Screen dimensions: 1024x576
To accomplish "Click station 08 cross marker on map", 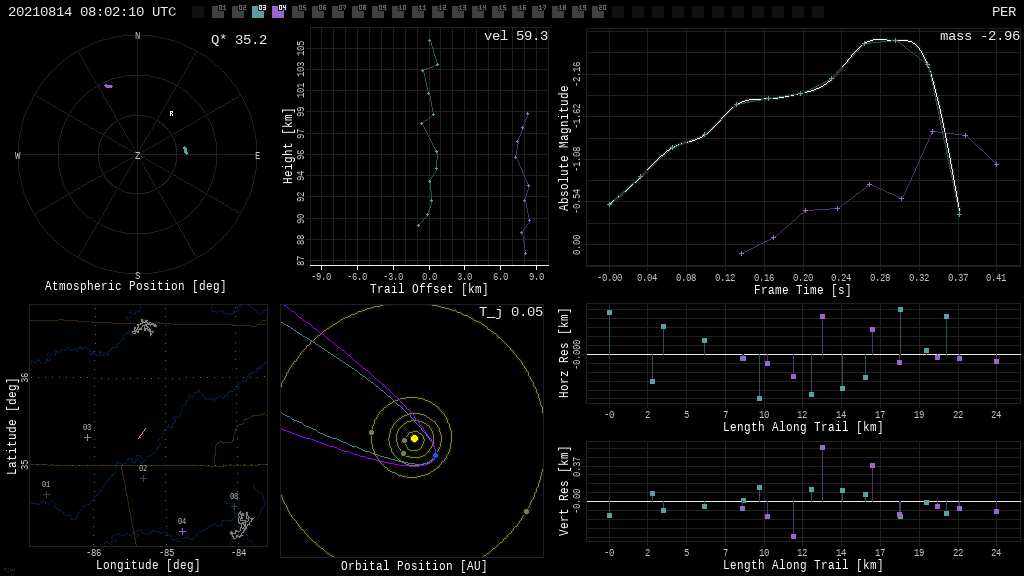I will click(234, 506).
